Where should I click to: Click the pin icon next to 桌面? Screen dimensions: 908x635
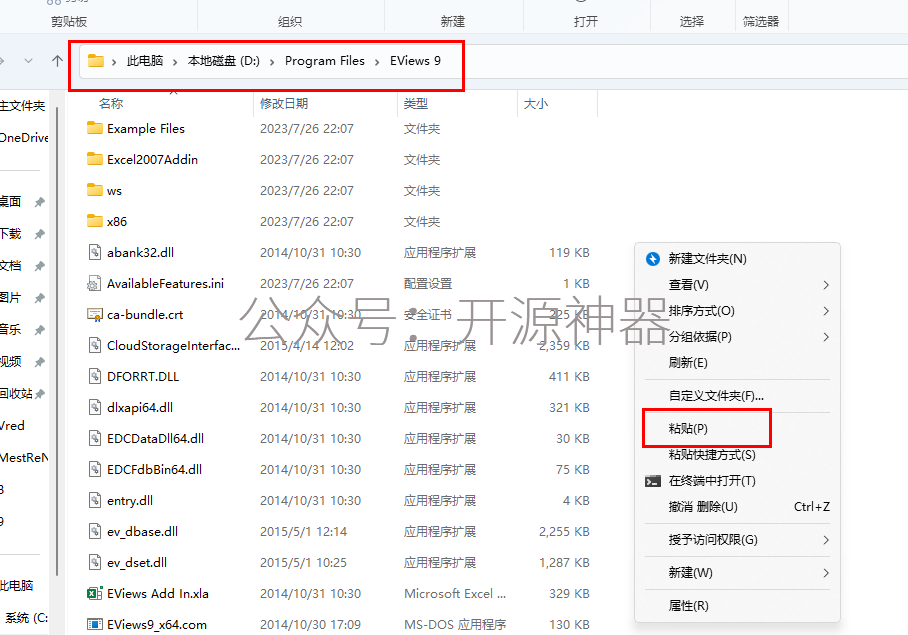tap(39, 202)
